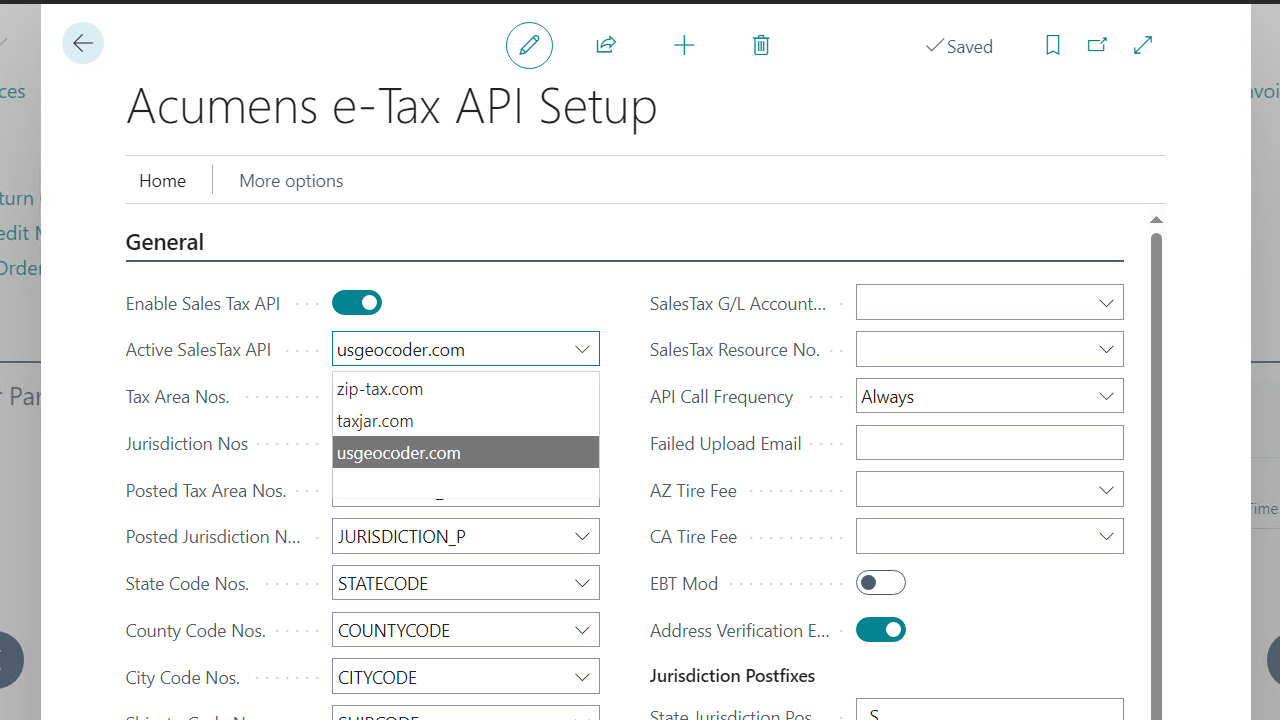Screen dimensions: 1280x720
Task: Disable Address Verification
Action: point(881,629)
